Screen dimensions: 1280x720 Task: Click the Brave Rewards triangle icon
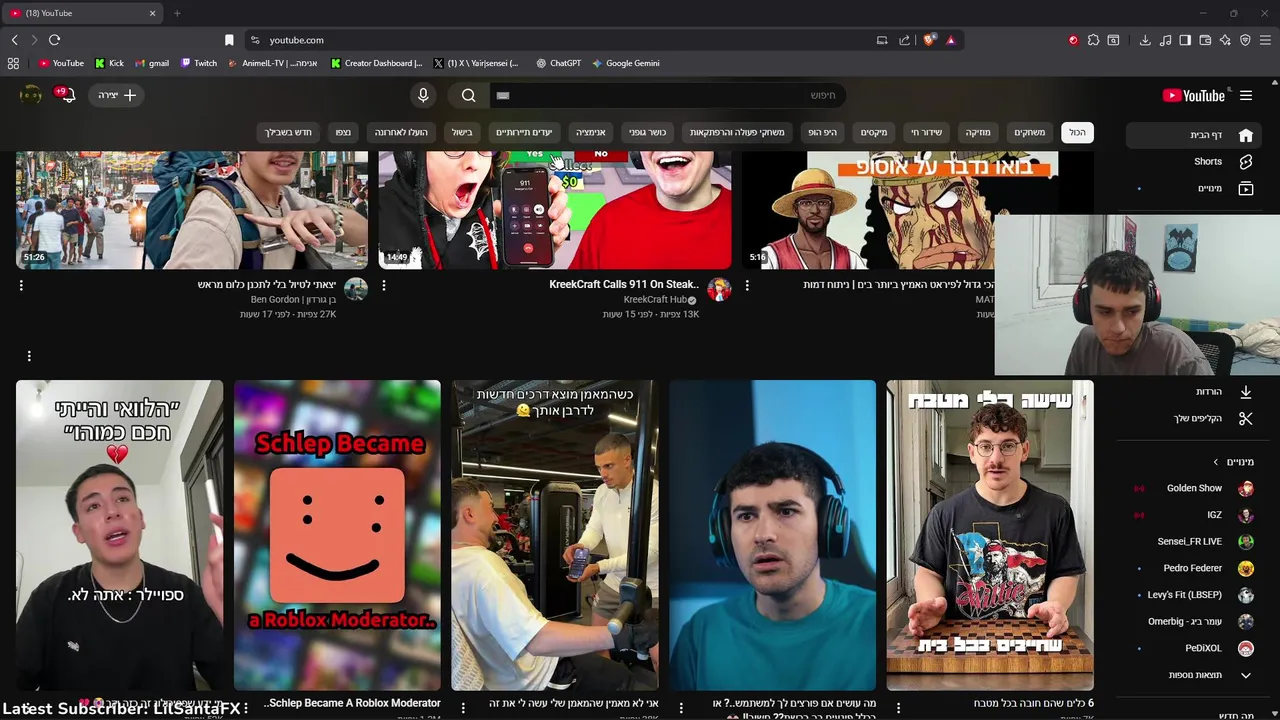click(x=950, y=40)
